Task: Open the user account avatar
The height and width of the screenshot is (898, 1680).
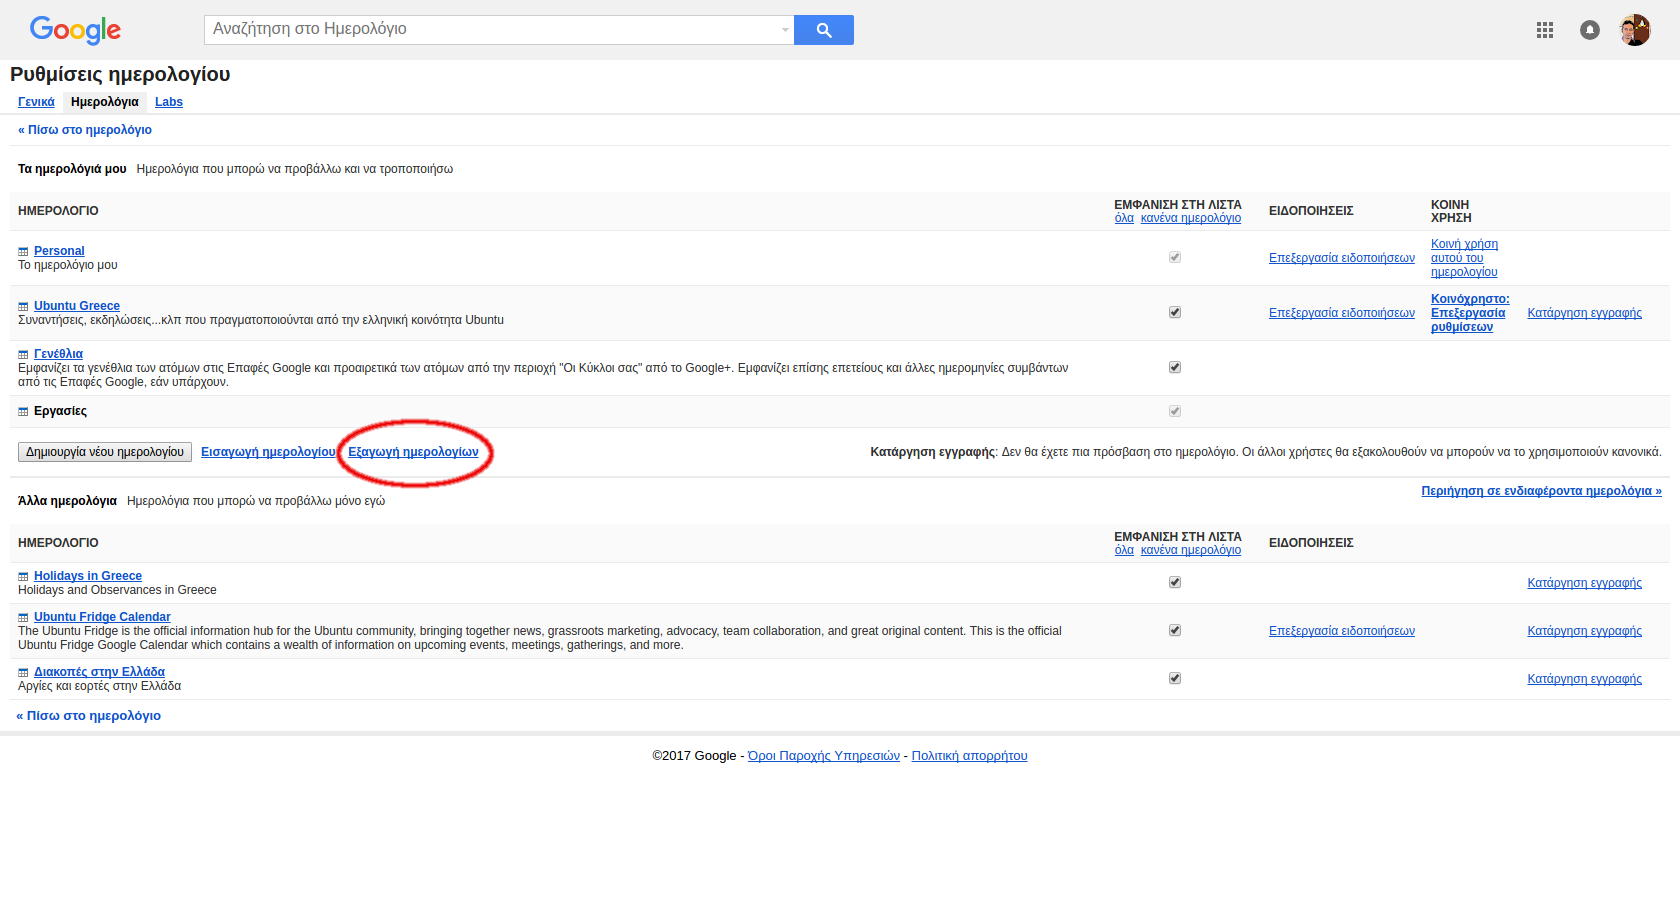Action: coord(1634,30)
